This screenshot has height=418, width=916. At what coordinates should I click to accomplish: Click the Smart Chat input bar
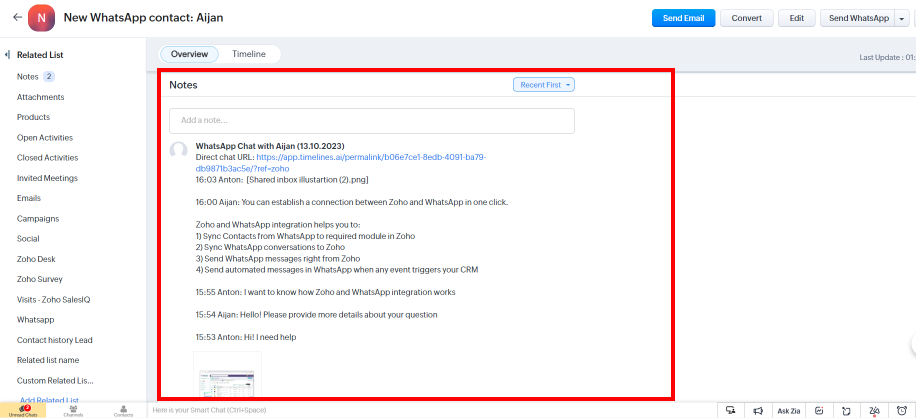(x=432, y=410)
